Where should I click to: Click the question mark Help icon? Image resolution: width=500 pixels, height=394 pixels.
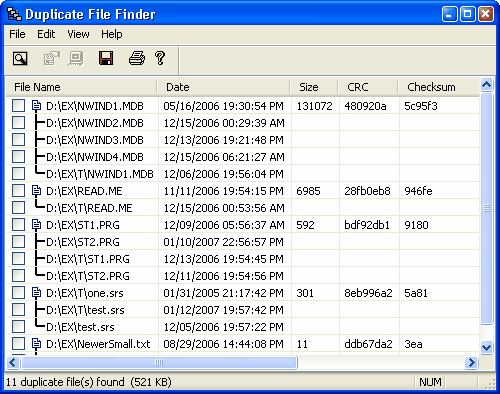pyautogui.click(x=160, y=58)
